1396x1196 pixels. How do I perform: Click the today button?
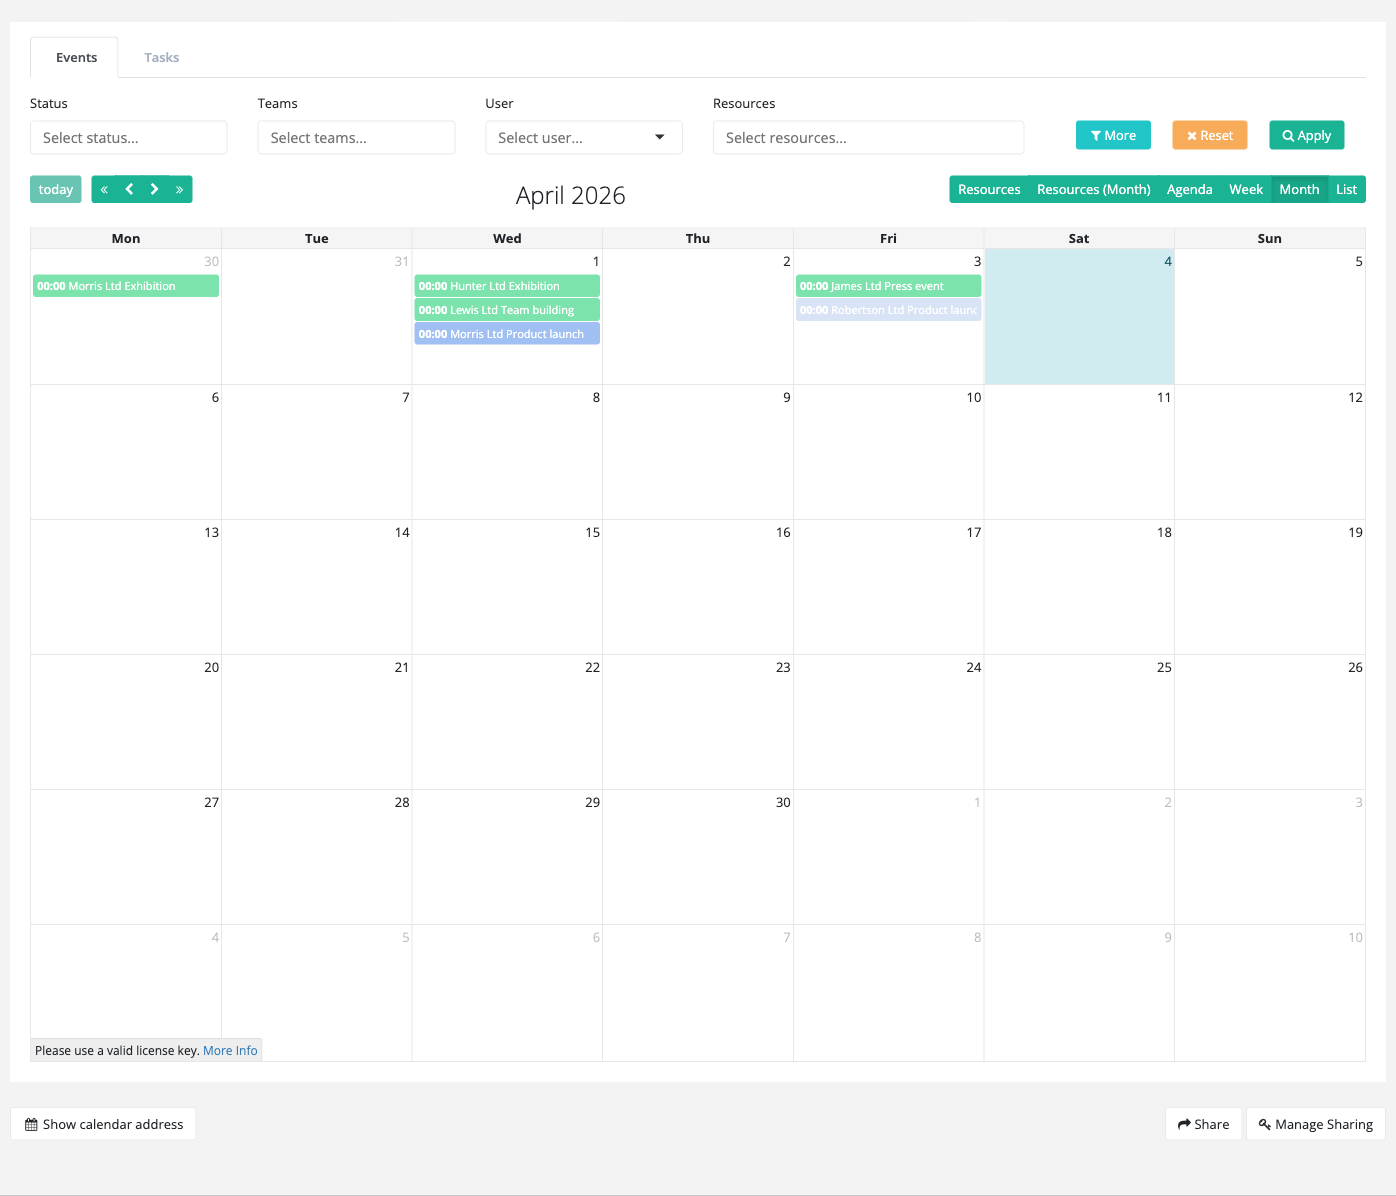(56, 189)
